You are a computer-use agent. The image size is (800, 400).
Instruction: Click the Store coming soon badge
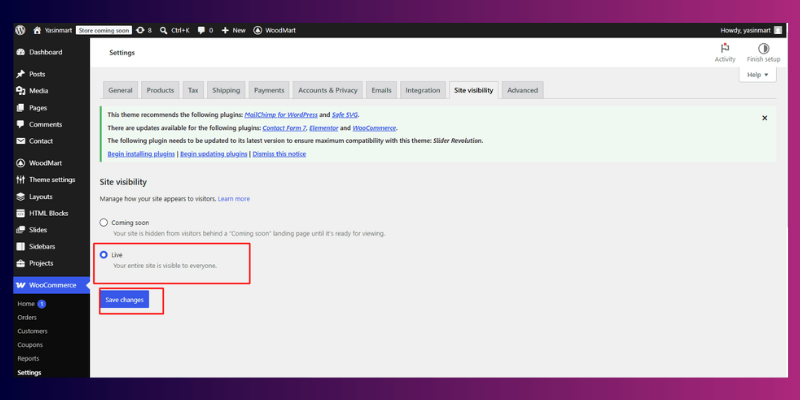tap(104, 30)
